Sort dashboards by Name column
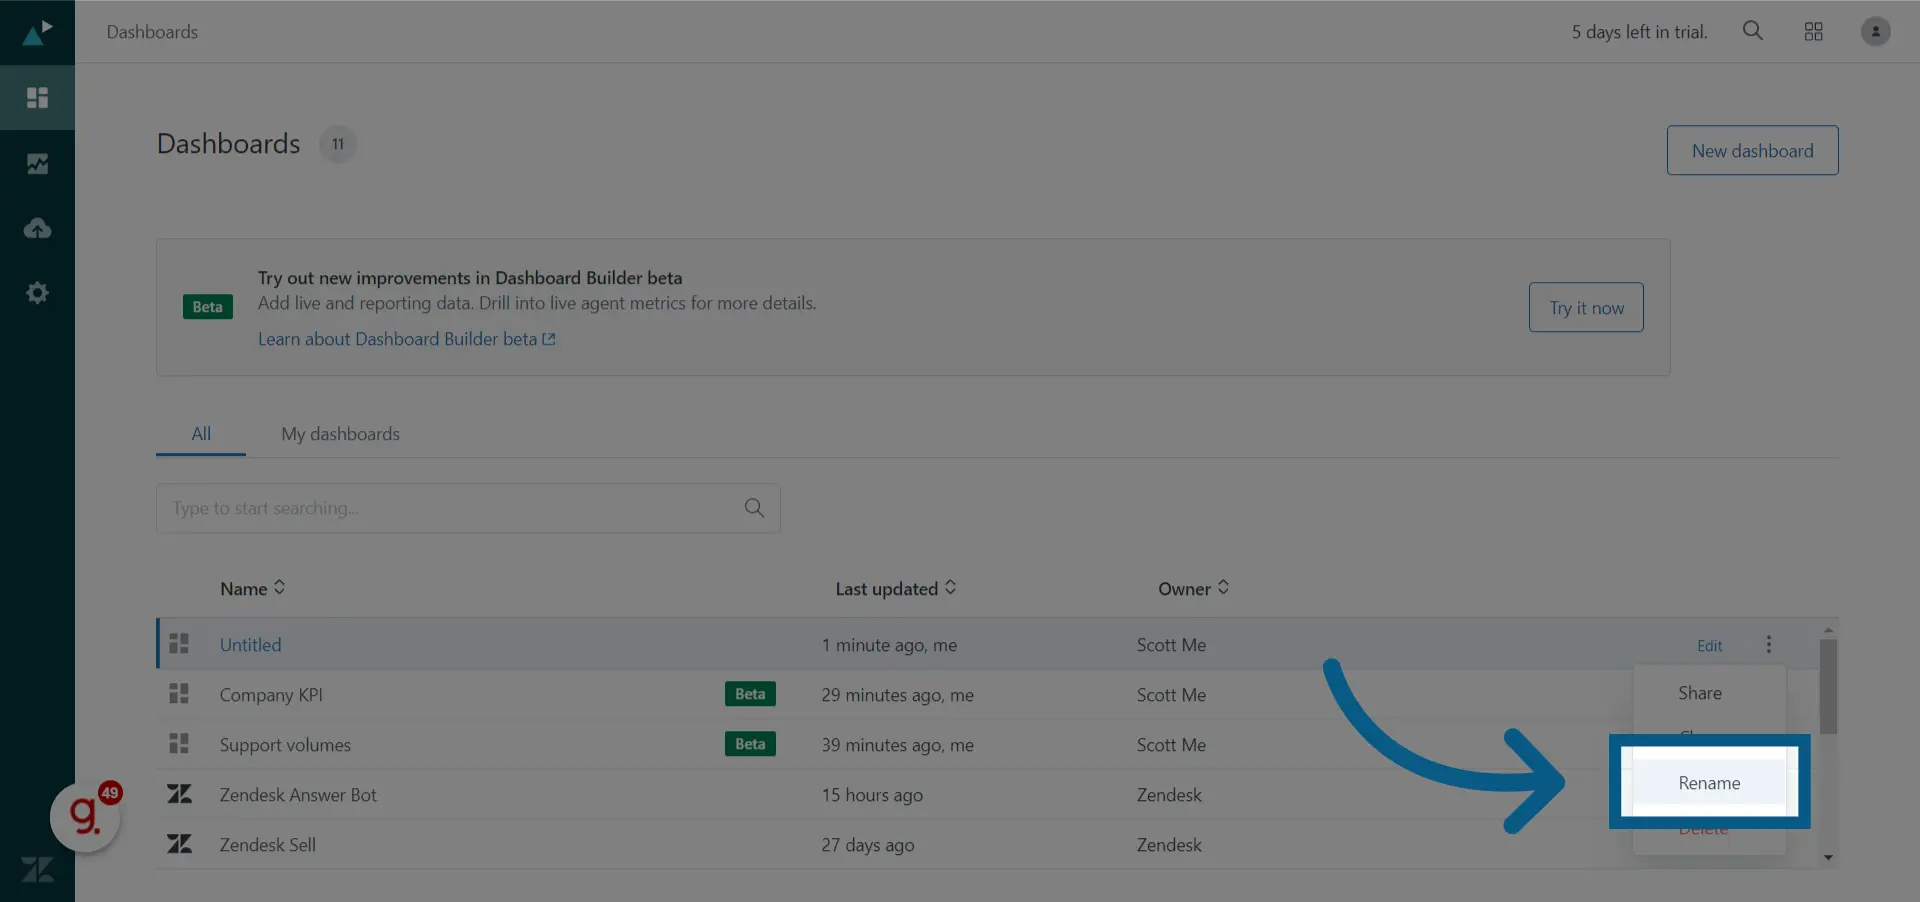 [252, 588]
